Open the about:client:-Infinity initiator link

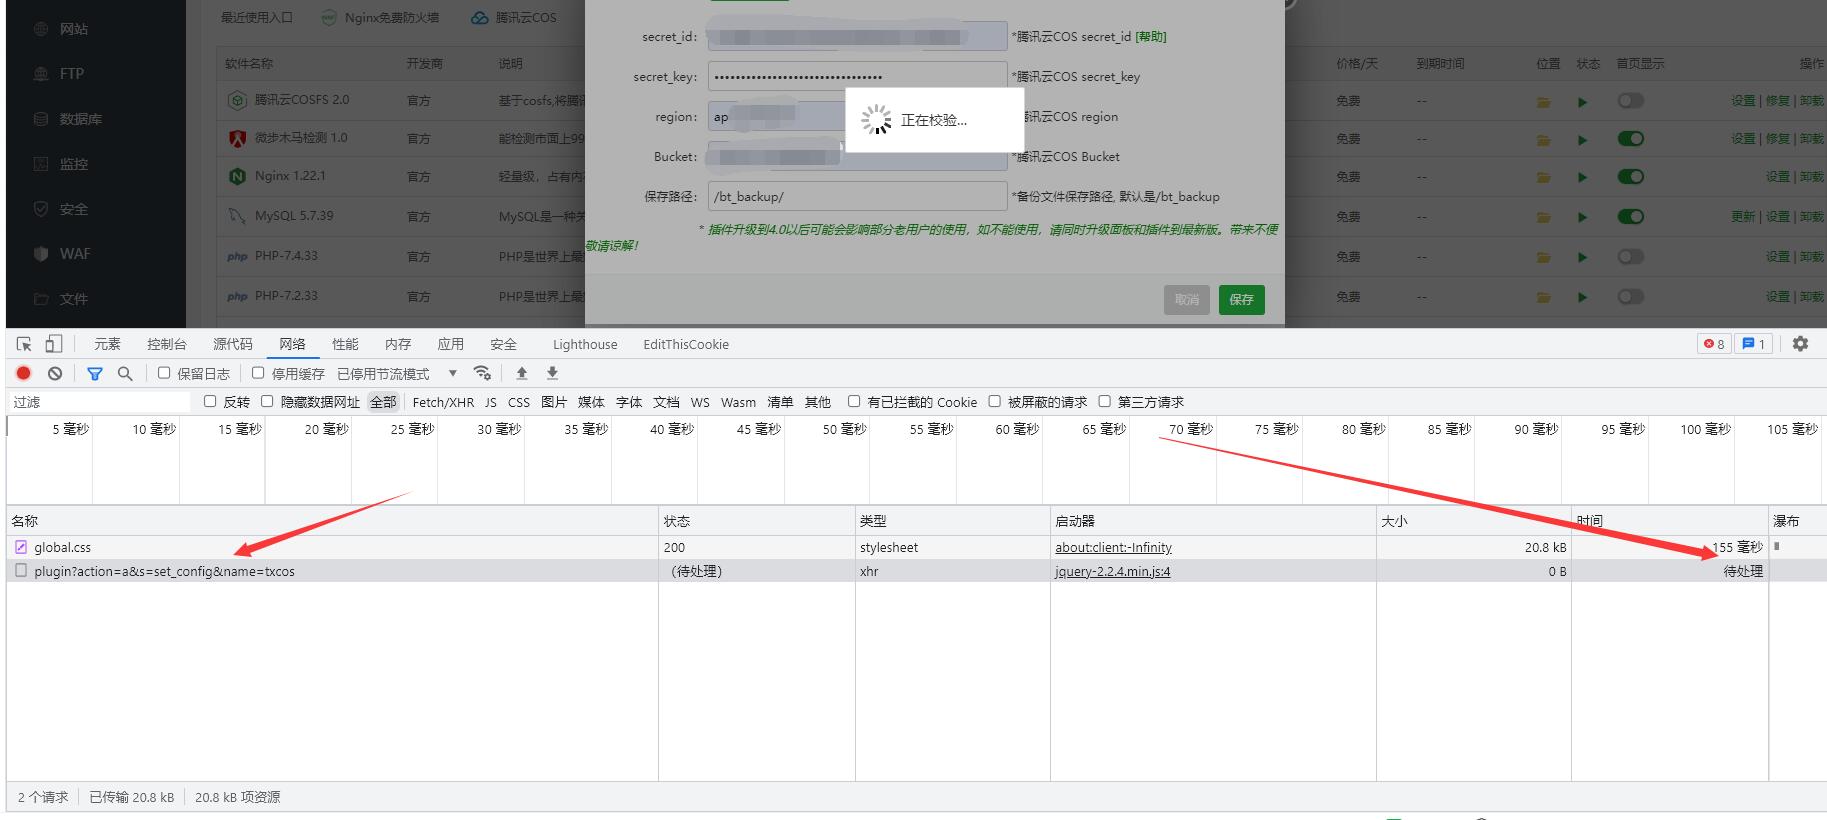tap(1113, 547)
